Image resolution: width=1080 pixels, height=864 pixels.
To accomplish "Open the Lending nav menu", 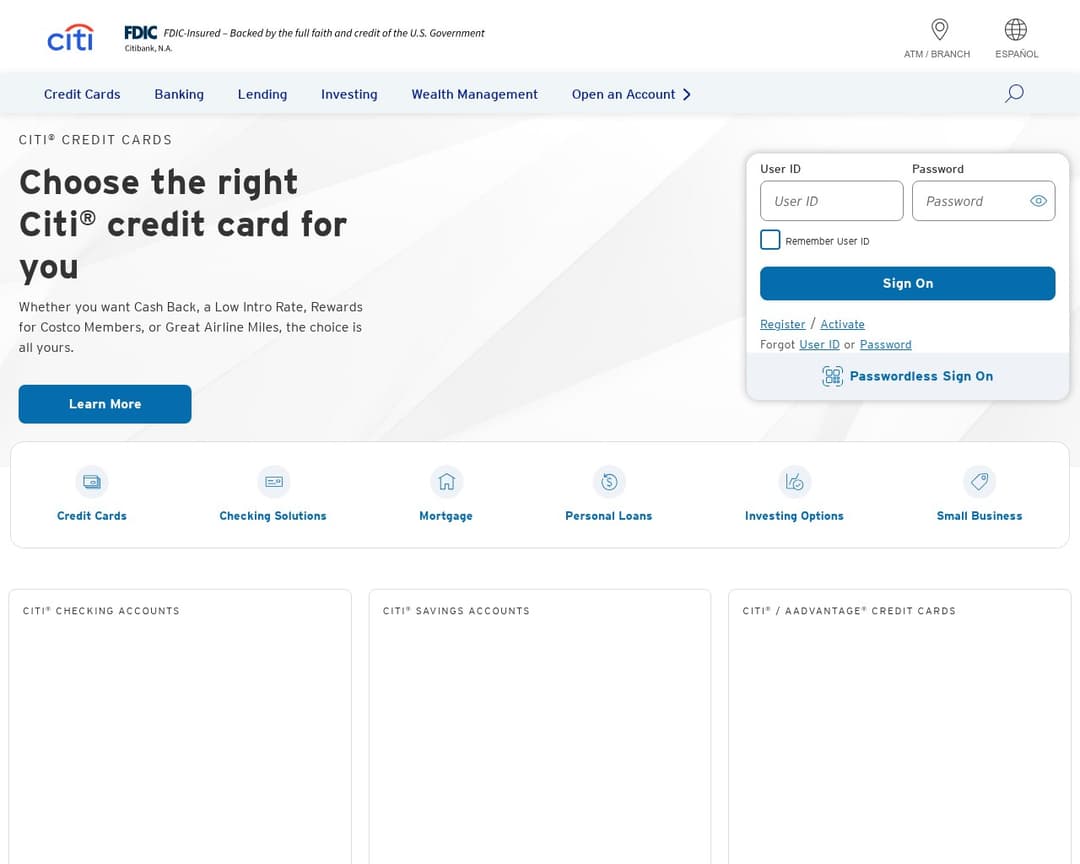I will pos(262,94).
